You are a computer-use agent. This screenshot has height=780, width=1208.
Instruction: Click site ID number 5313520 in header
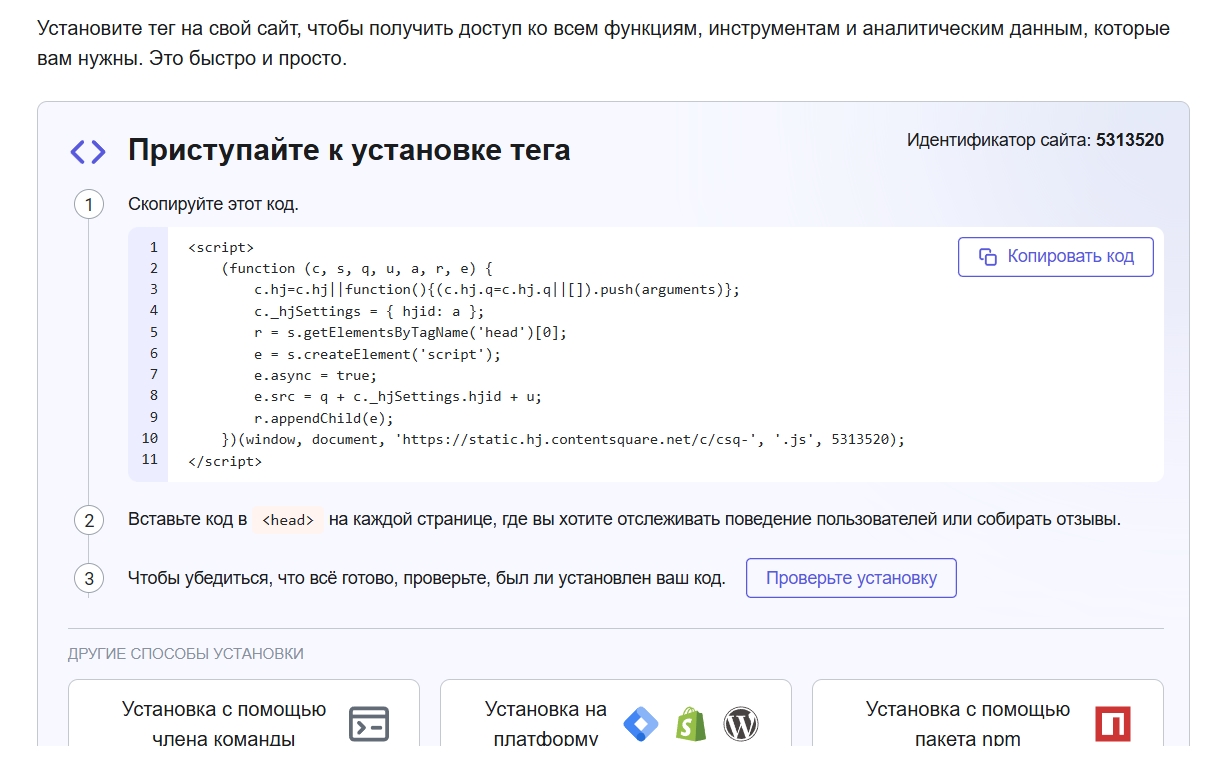pos(1130,140)
